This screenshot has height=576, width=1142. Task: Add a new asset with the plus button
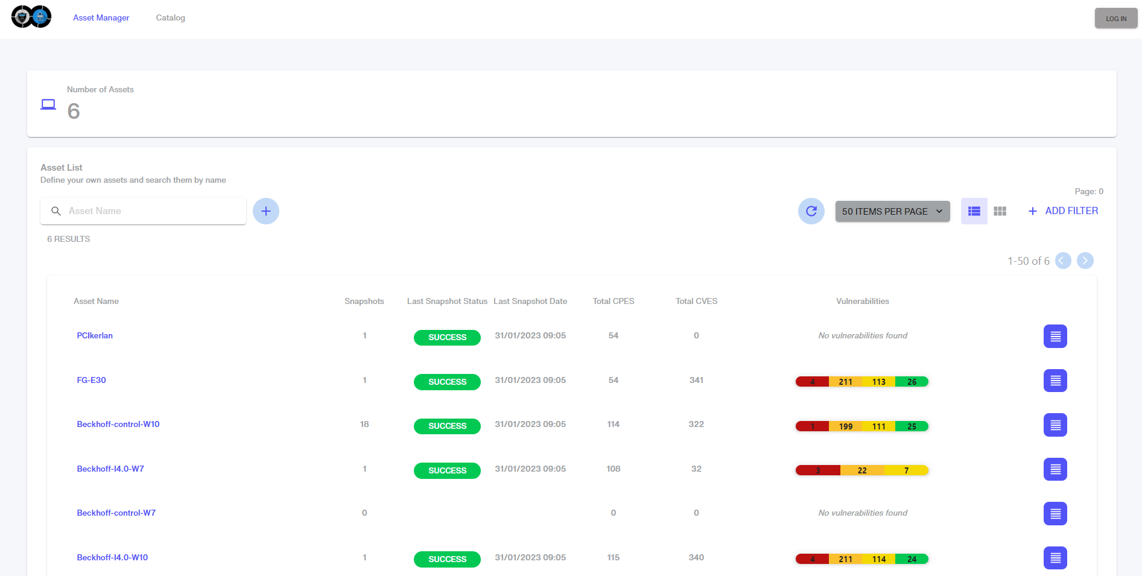(x=266, y=211)
